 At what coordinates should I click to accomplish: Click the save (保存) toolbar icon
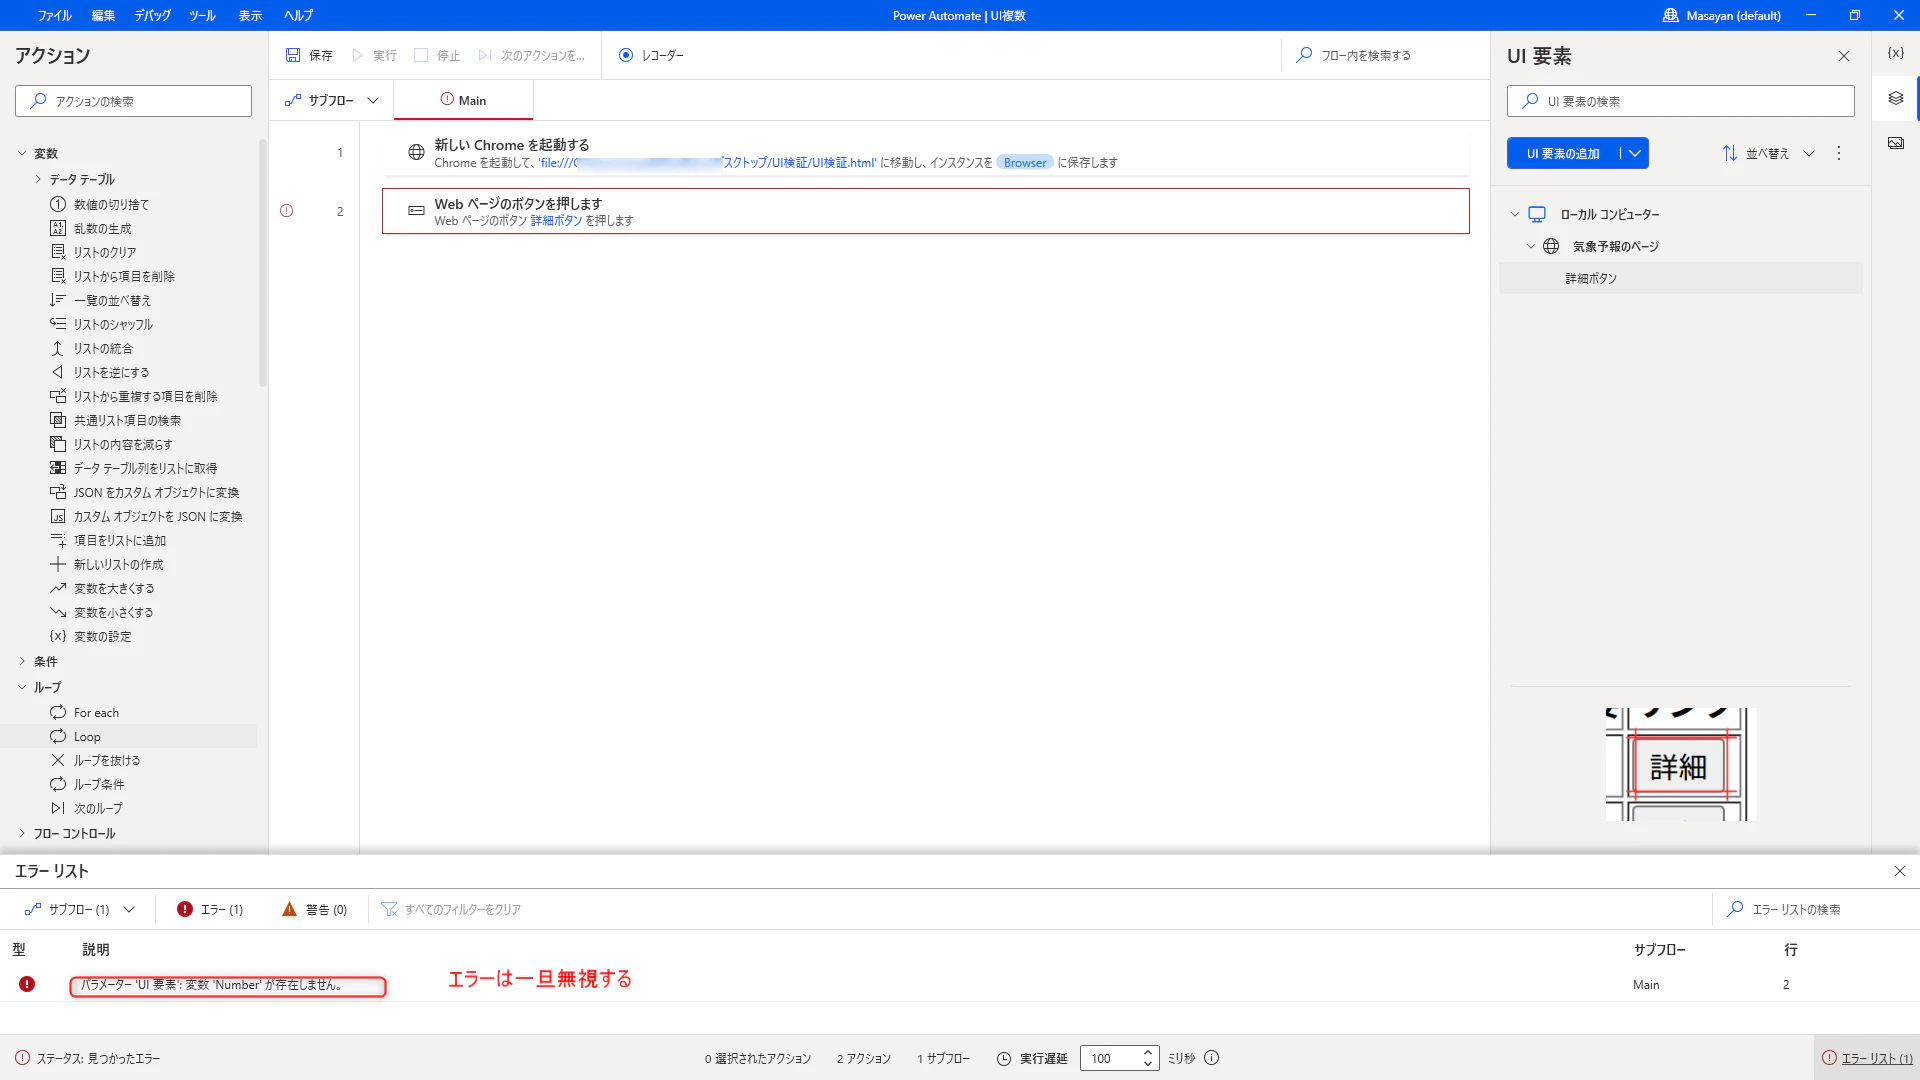[293, 56]
